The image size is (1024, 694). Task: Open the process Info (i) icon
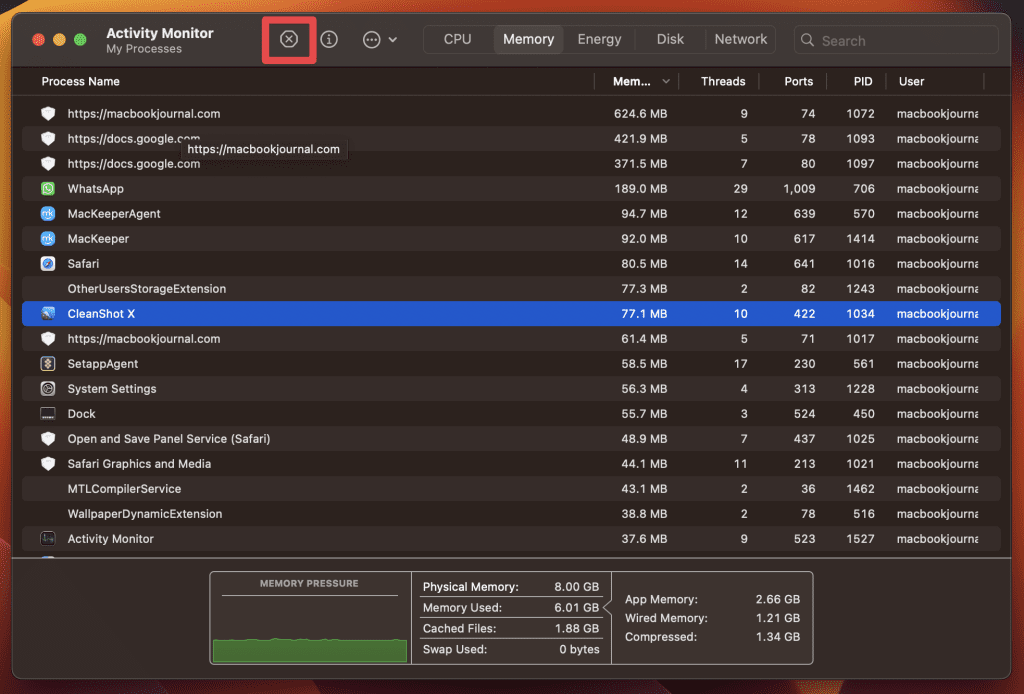pos(329,39)
